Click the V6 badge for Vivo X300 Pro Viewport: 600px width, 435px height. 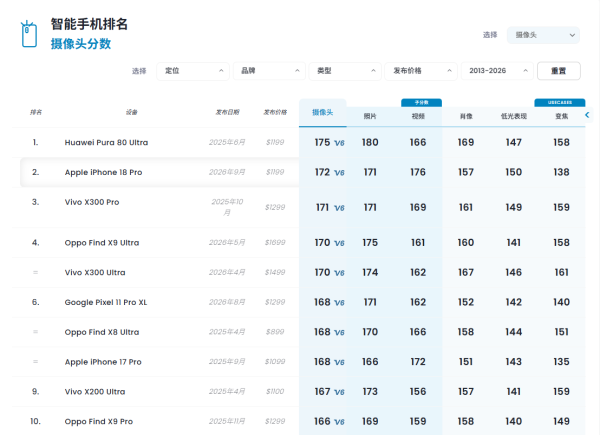coord(339,208)
